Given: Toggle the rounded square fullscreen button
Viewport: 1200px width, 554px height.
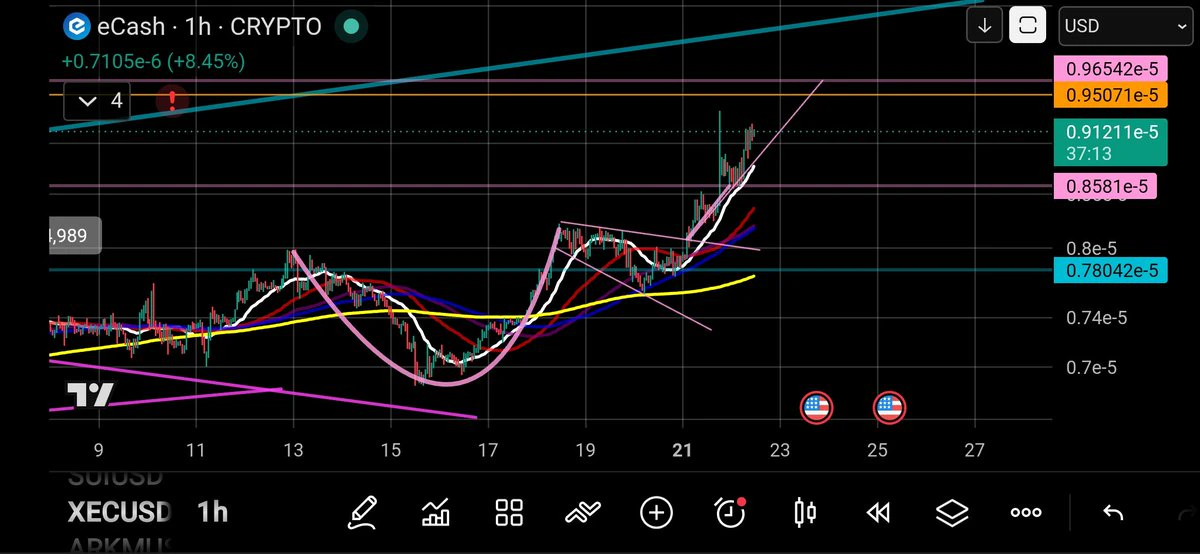Looking at the screenshot, I should click(1027, 26).
